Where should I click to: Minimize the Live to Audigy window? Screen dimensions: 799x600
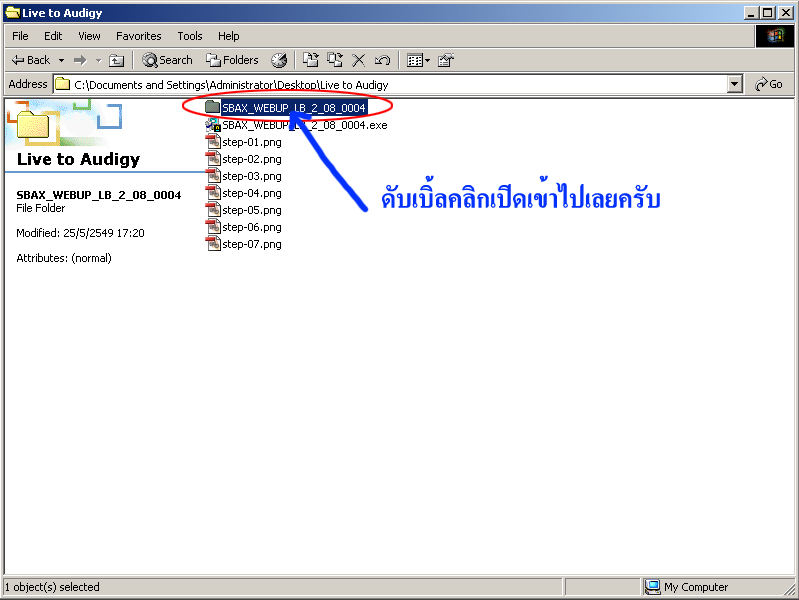pyautogui.click(x=750, y=13)
